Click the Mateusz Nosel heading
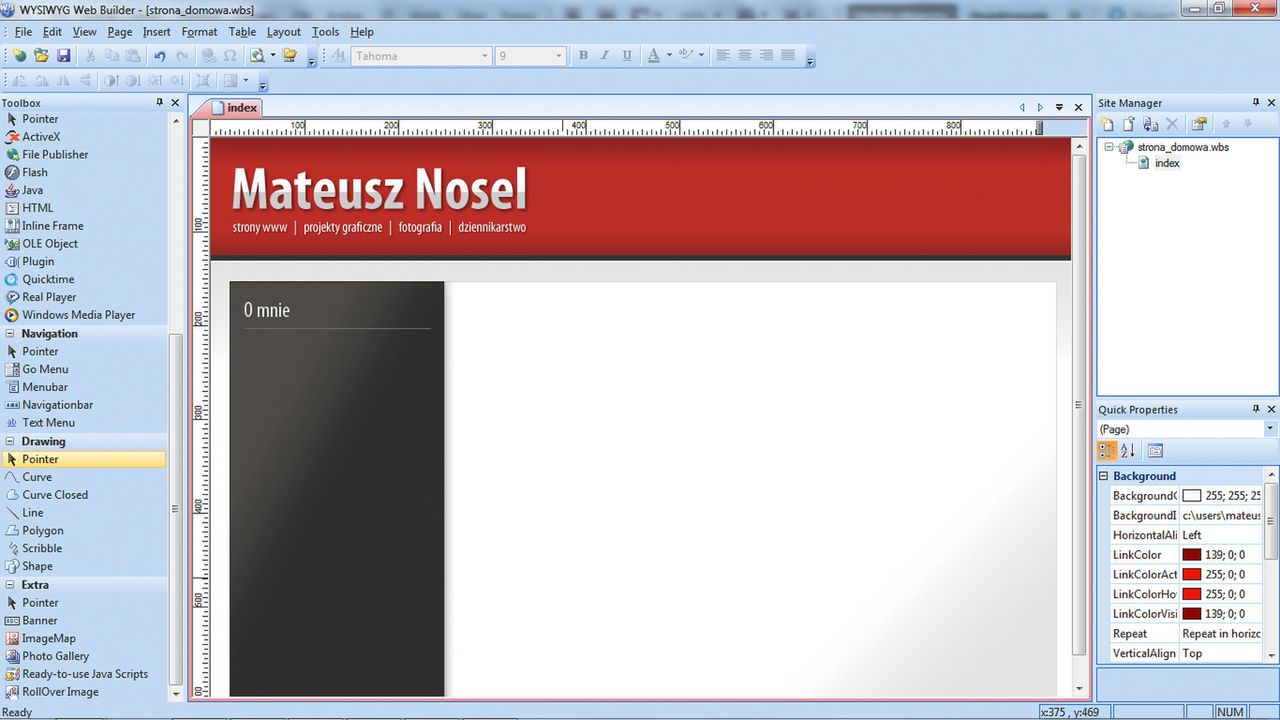Viewport: 1280px width, 720px height. point(379,188)
